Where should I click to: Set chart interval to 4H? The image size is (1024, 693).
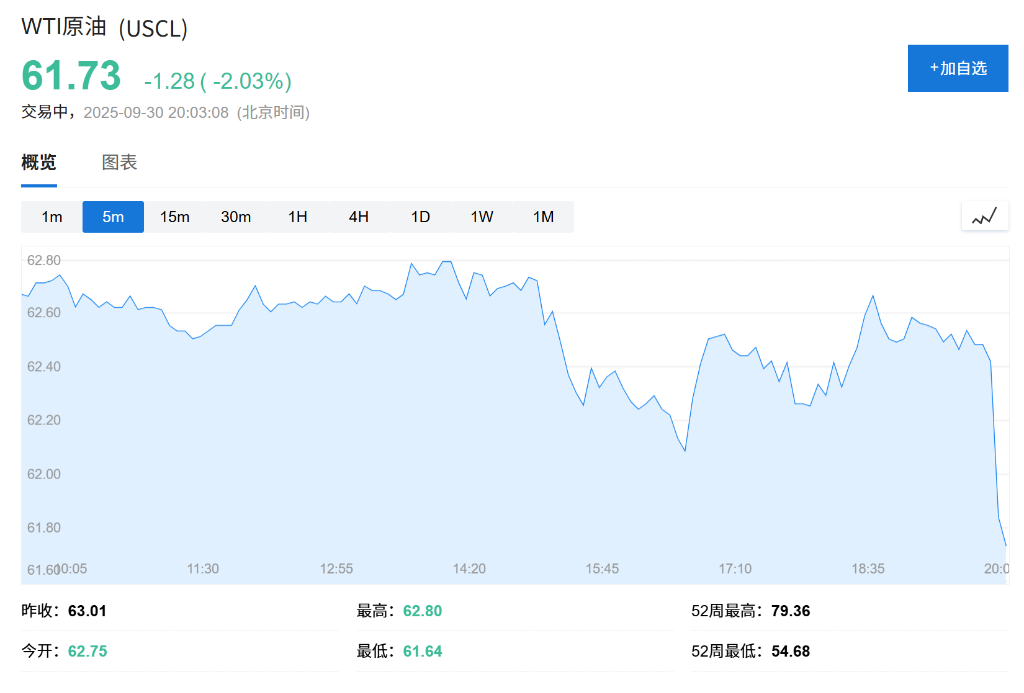359,217
